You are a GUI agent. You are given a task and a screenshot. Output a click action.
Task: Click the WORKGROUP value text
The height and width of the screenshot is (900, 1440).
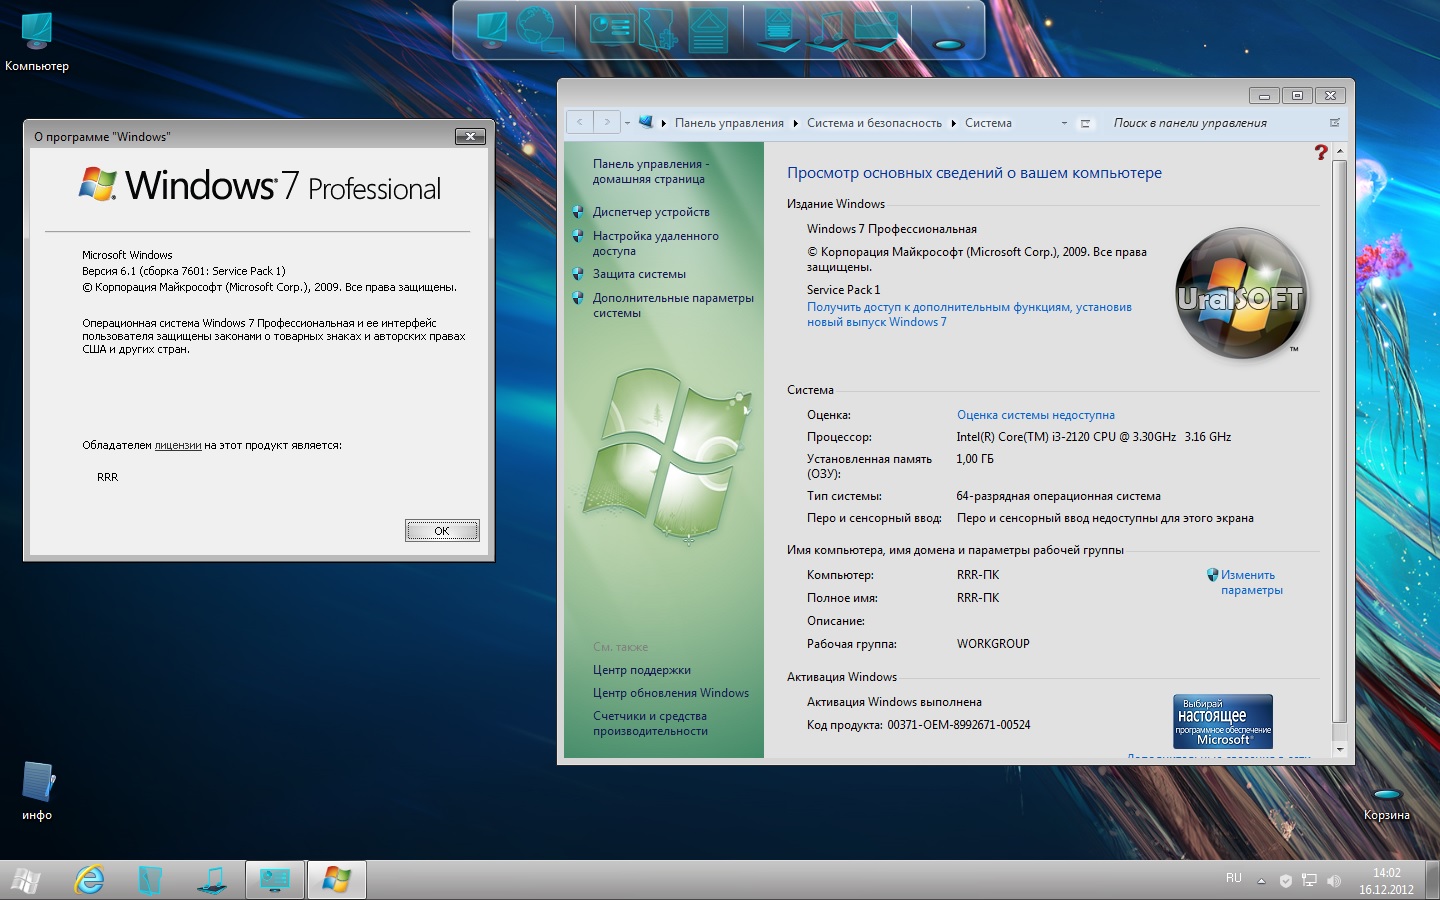[993, 644]
